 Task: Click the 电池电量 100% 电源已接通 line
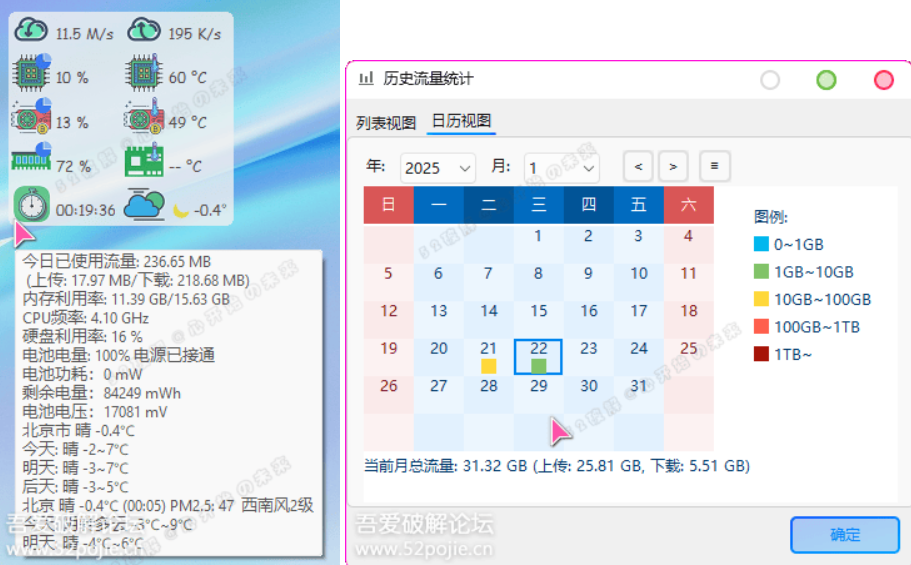[119, 355]
